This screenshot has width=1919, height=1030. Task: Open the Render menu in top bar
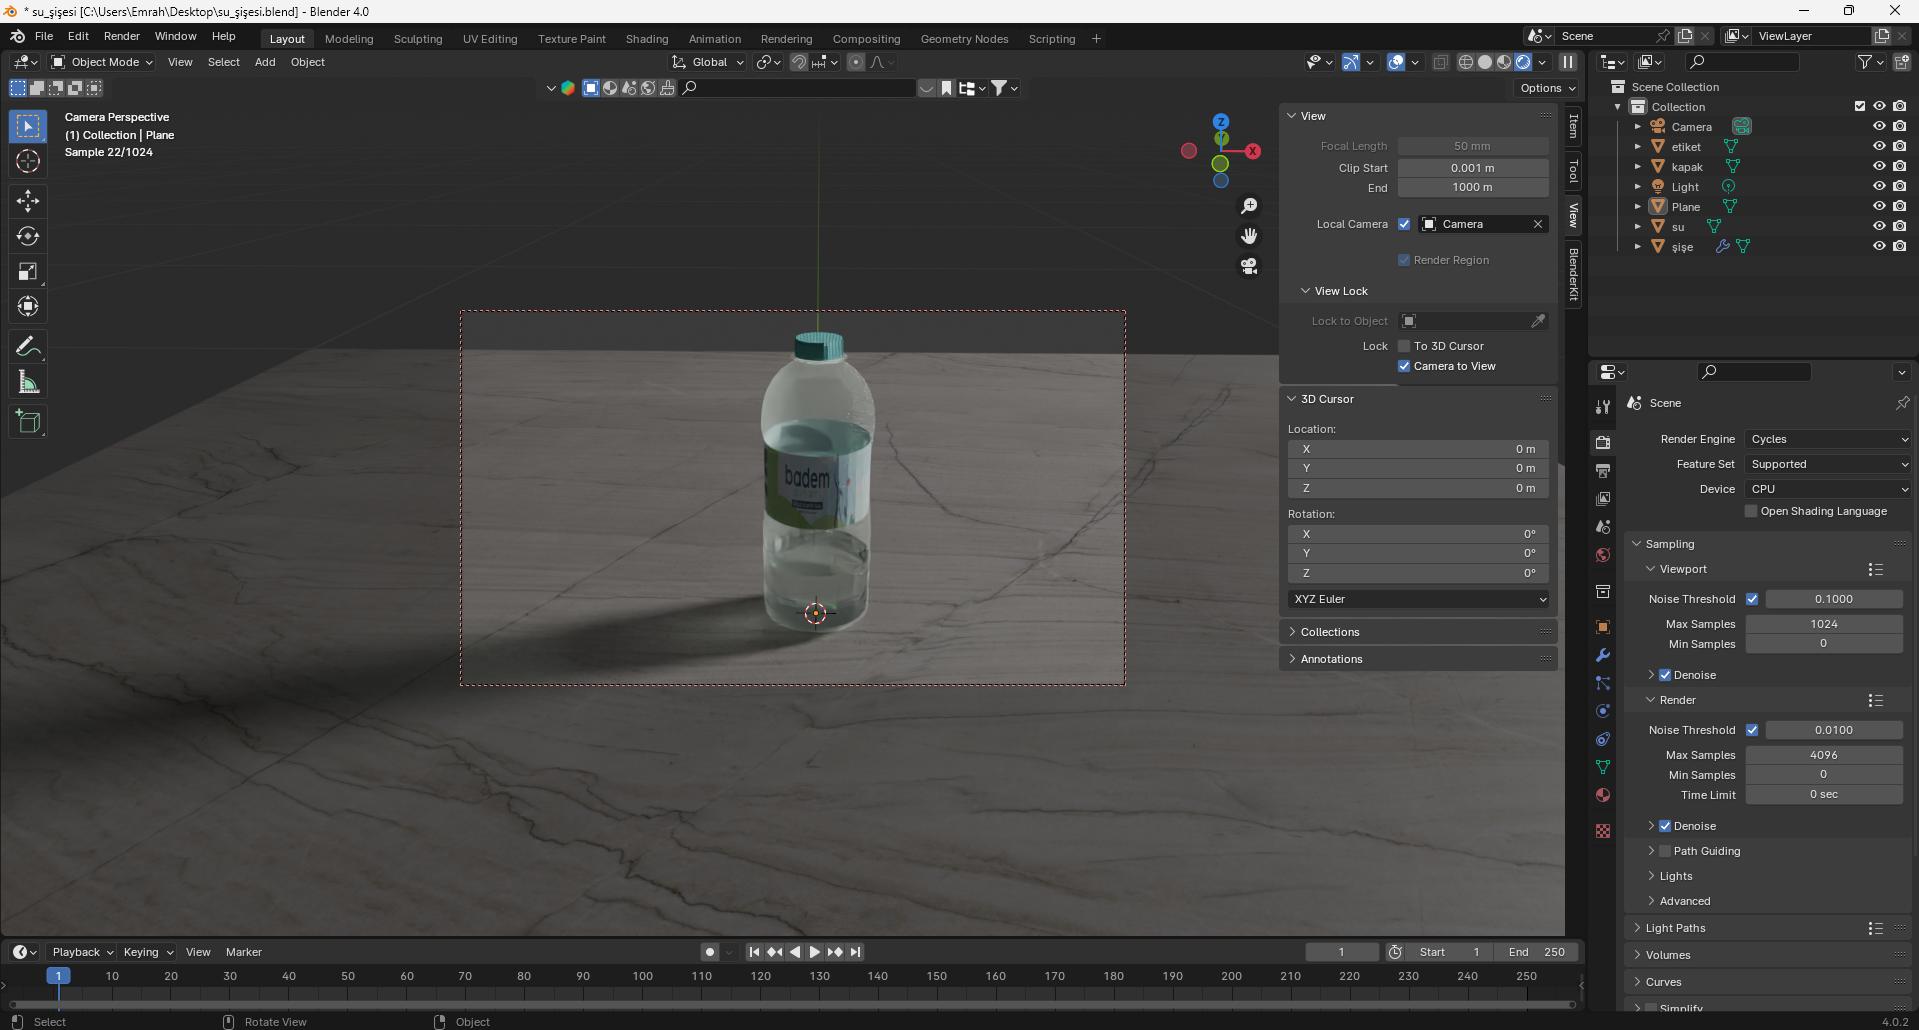[122, 36]
